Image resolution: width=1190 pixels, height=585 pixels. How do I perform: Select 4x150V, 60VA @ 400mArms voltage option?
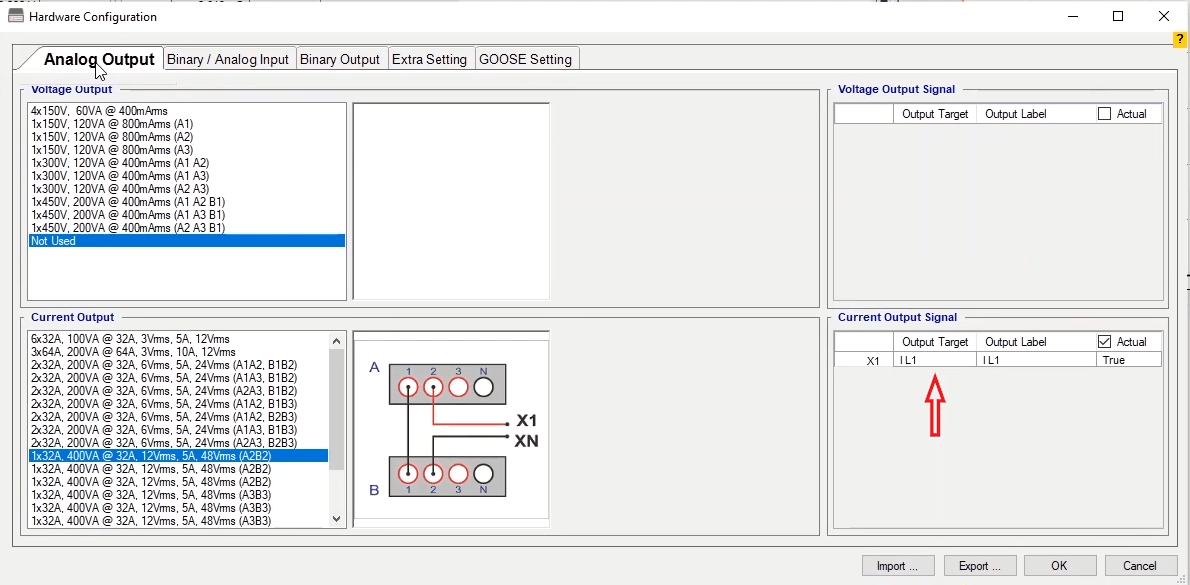pos(99,111)
